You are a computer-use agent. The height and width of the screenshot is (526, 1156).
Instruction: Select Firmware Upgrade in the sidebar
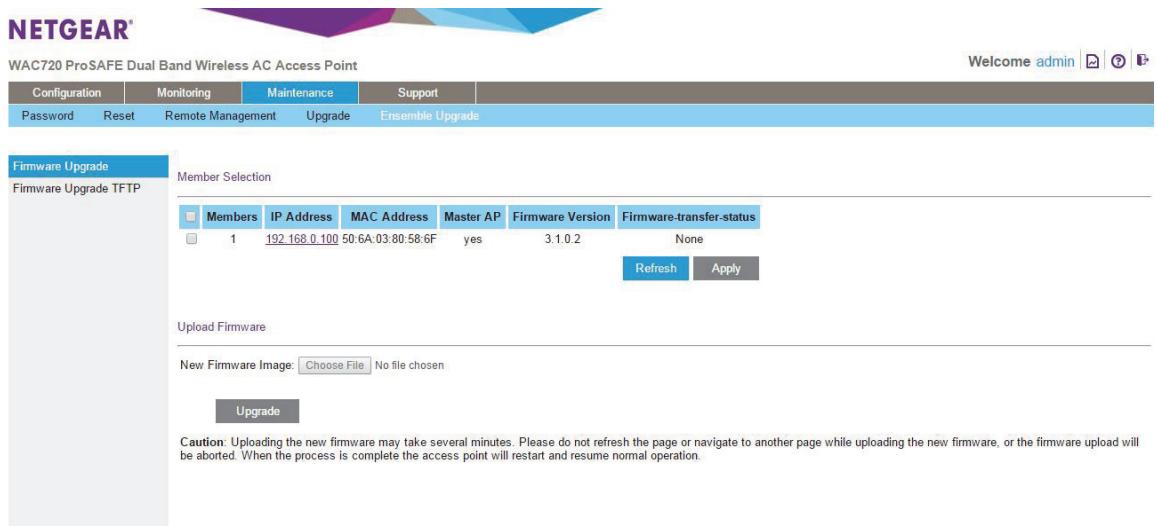88,167
